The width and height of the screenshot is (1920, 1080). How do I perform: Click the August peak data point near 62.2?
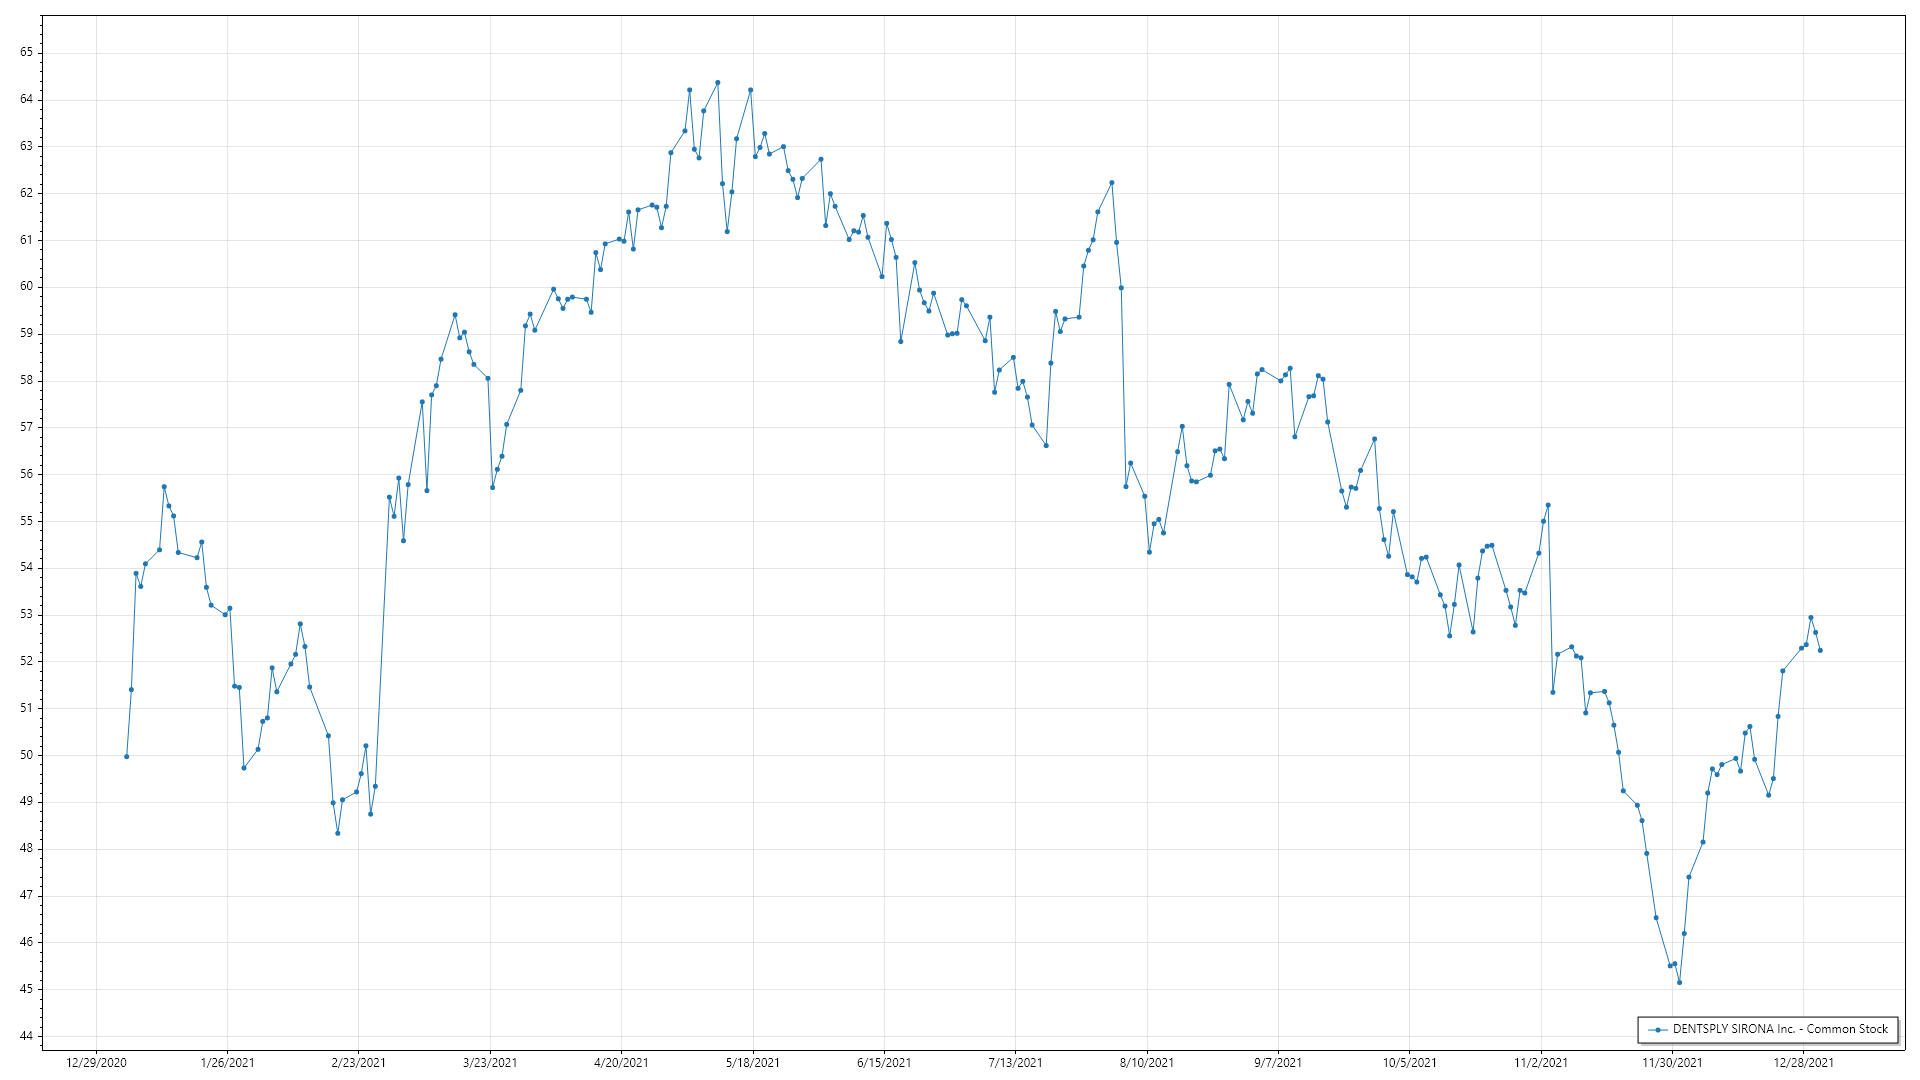pos(1111,183)
